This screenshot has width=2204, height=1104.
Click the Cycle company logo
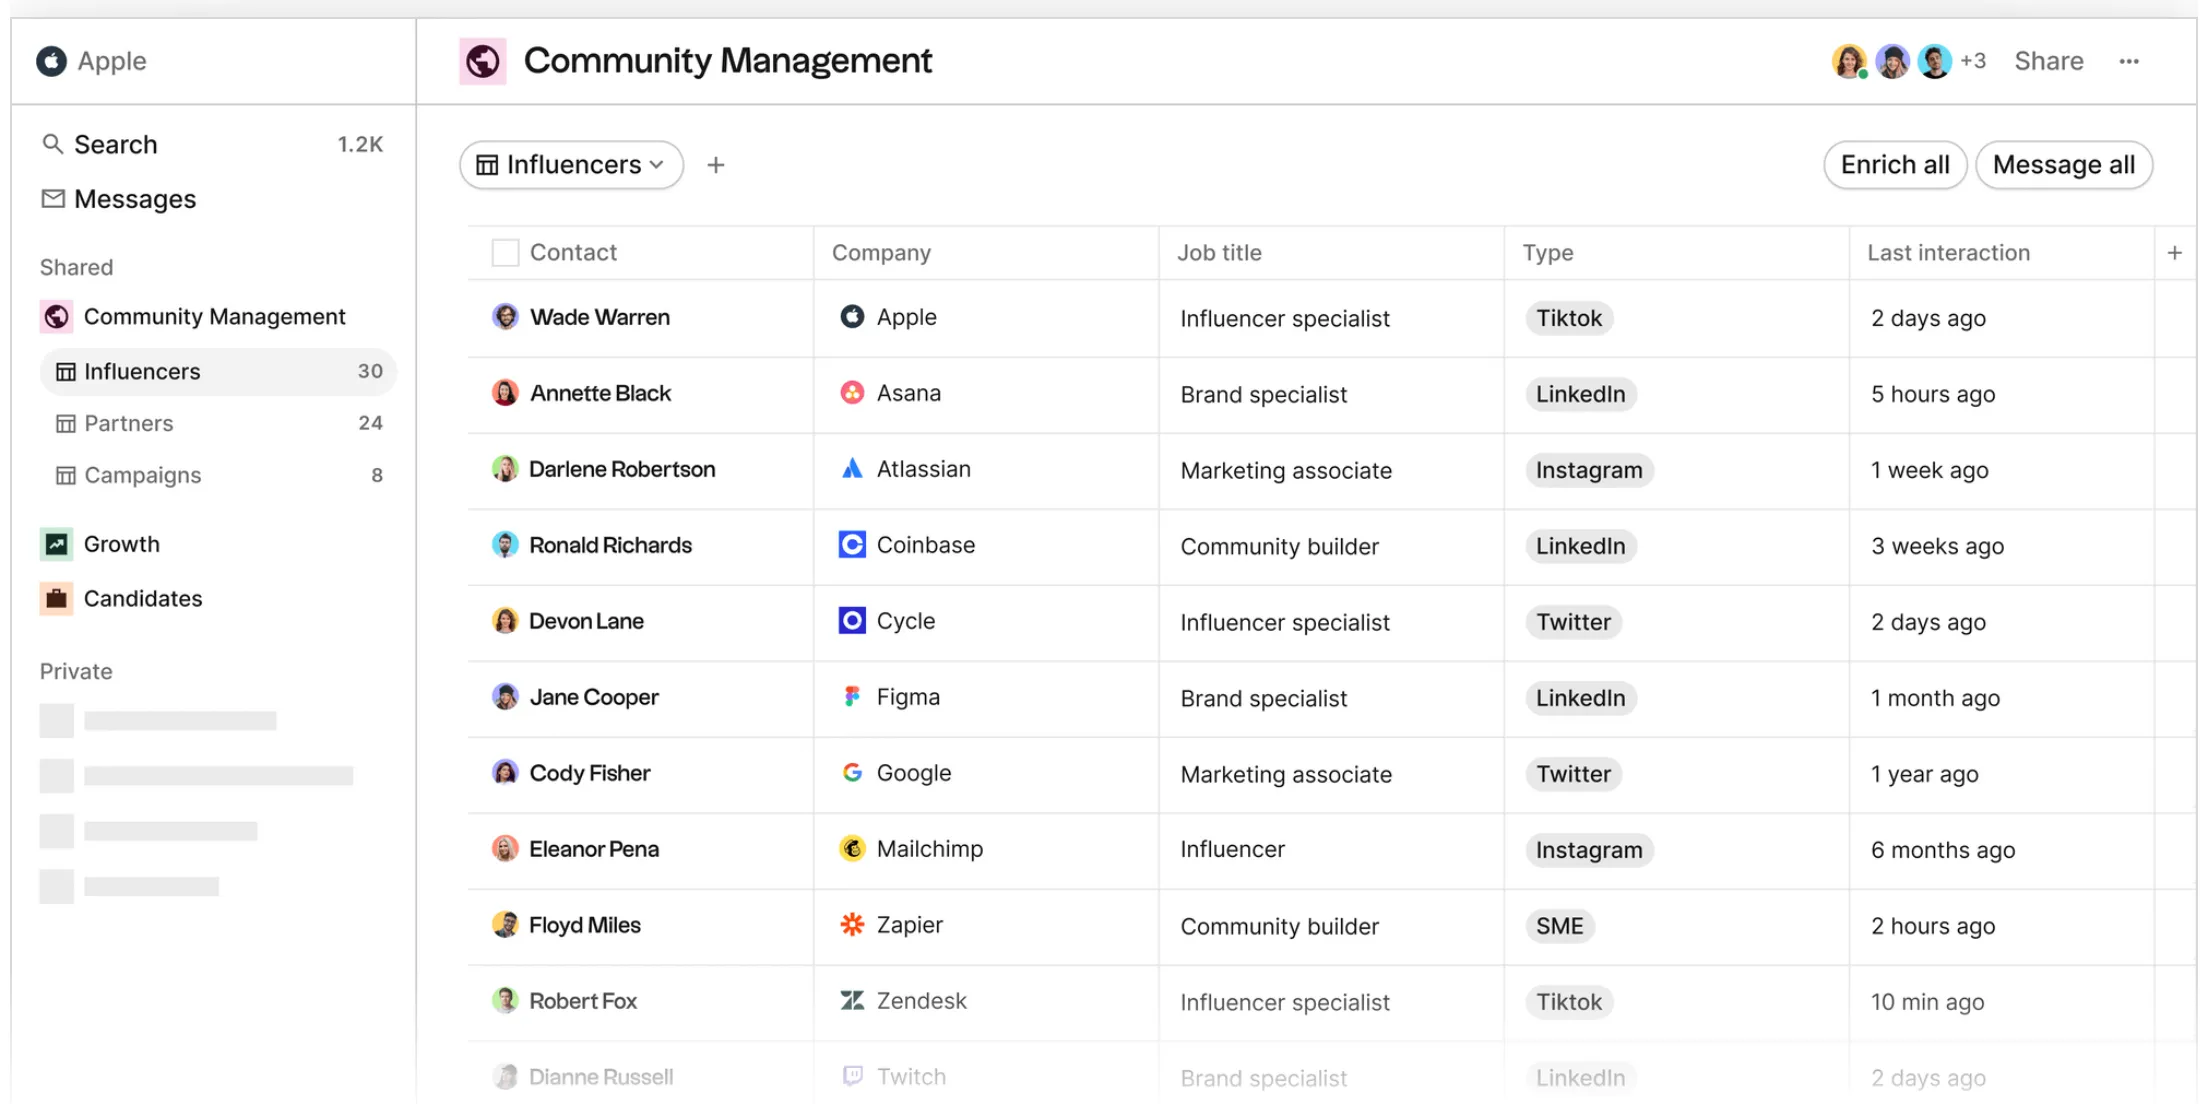coord(852,621)
